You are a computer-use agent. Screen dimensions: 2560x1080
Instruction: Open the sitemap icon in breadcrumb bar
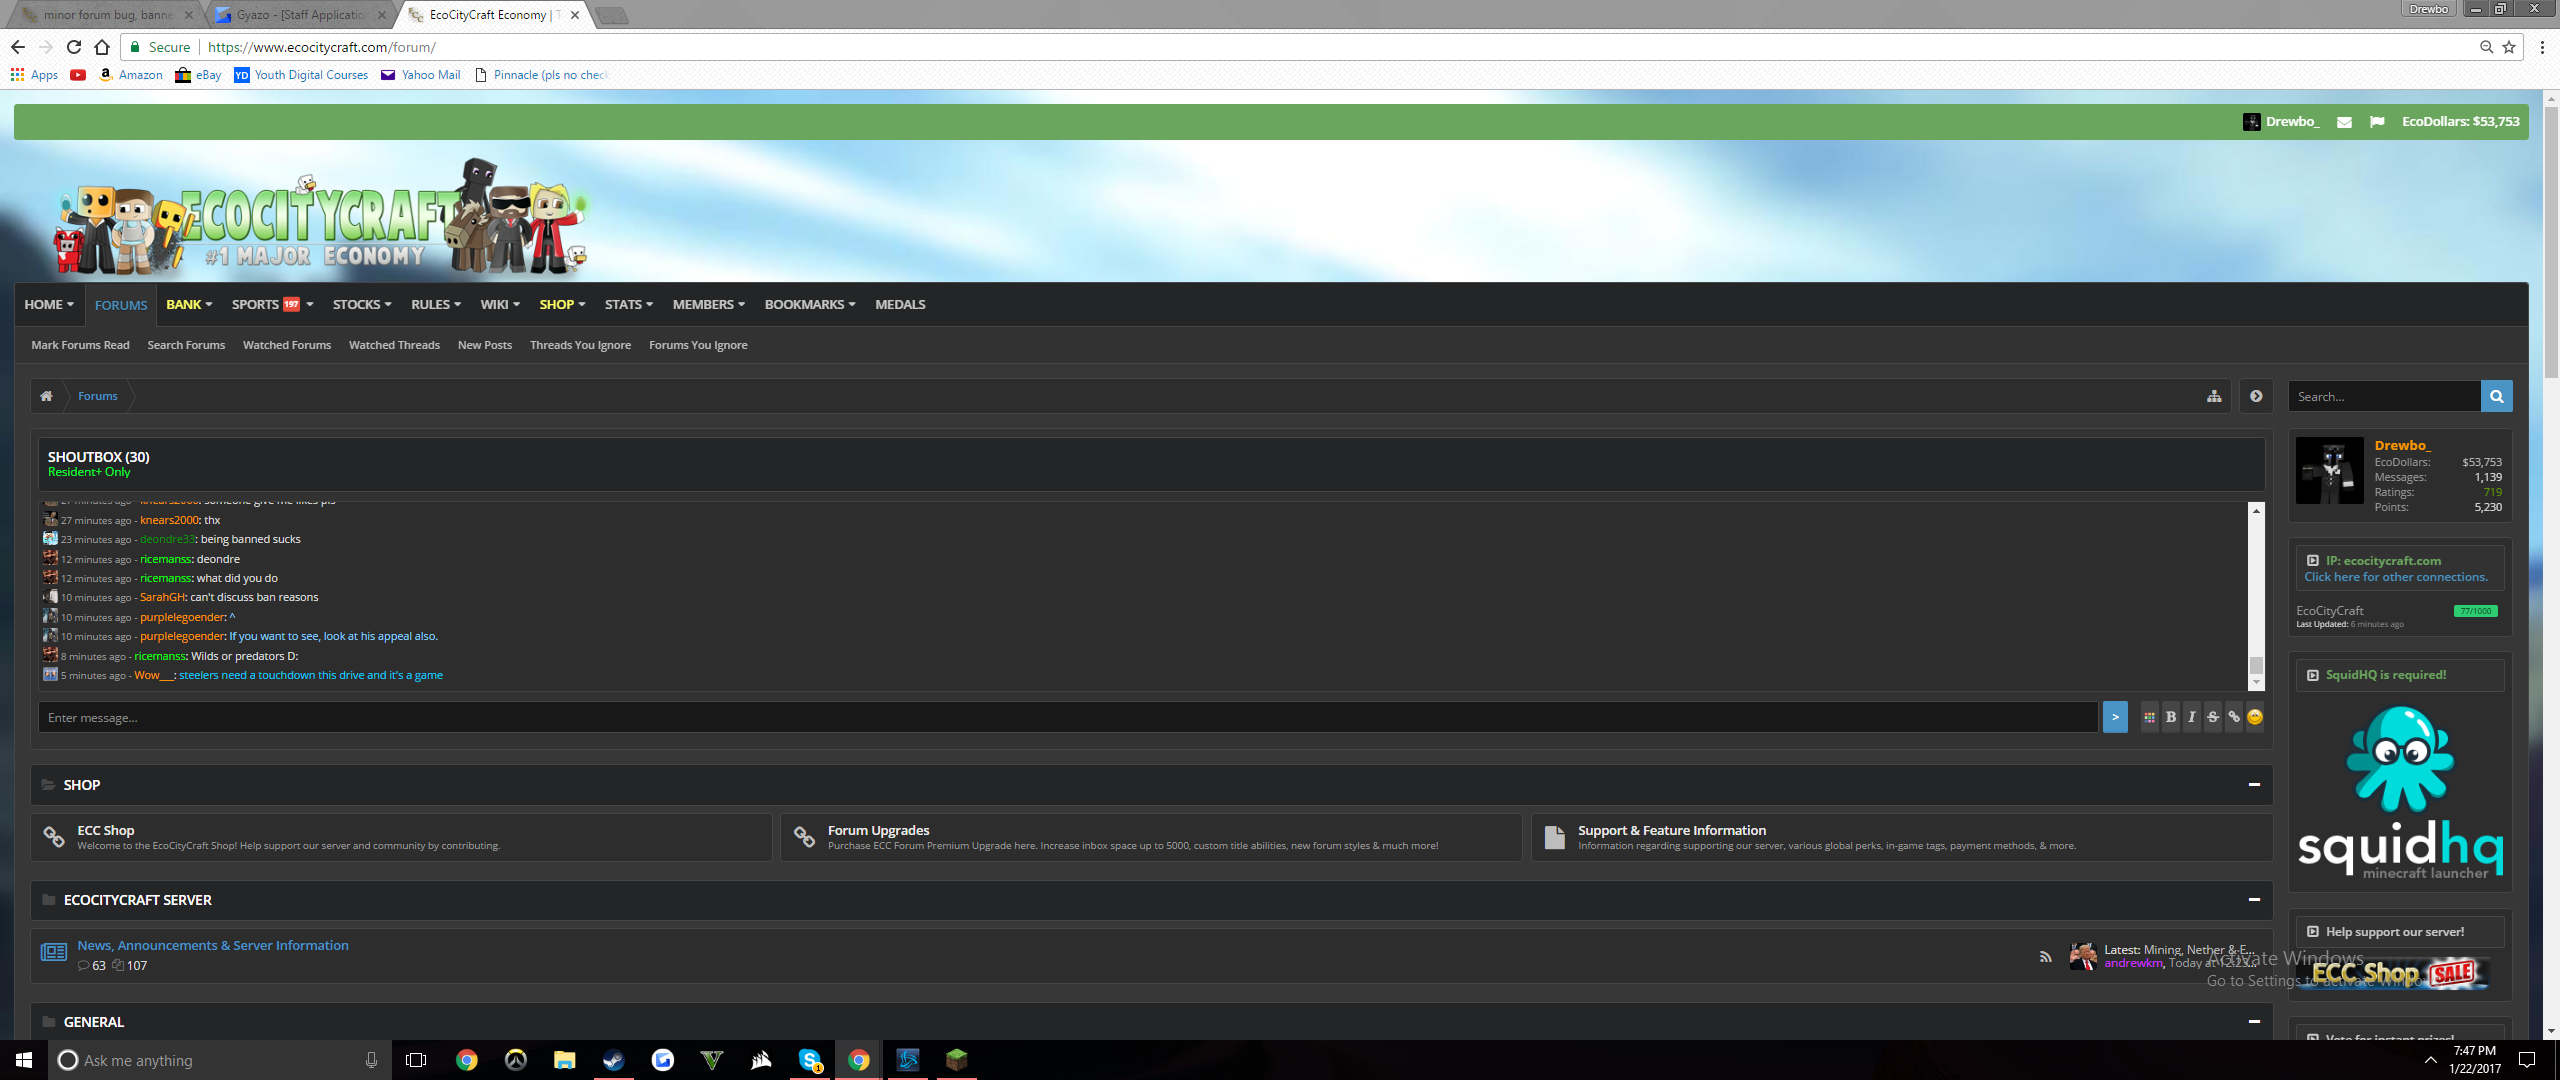[x=2214, y=396]
